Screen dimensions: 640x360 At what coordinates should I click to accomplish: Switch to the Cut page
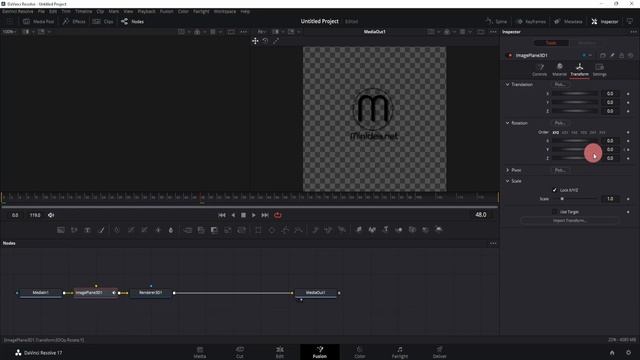tap(240, 352)
